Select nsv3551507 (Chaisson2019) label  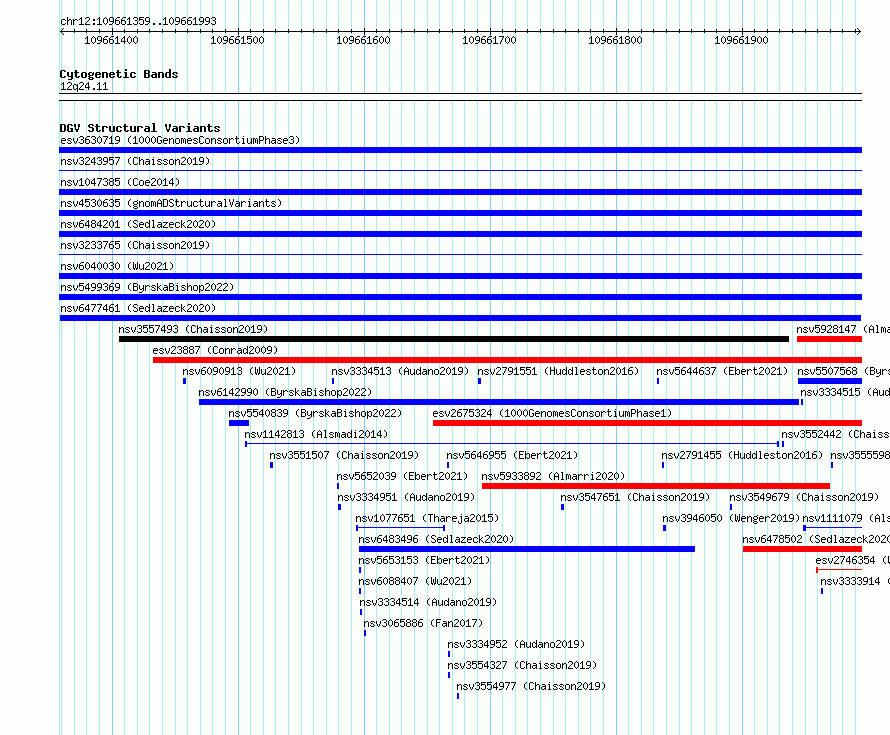click(344, 455)
